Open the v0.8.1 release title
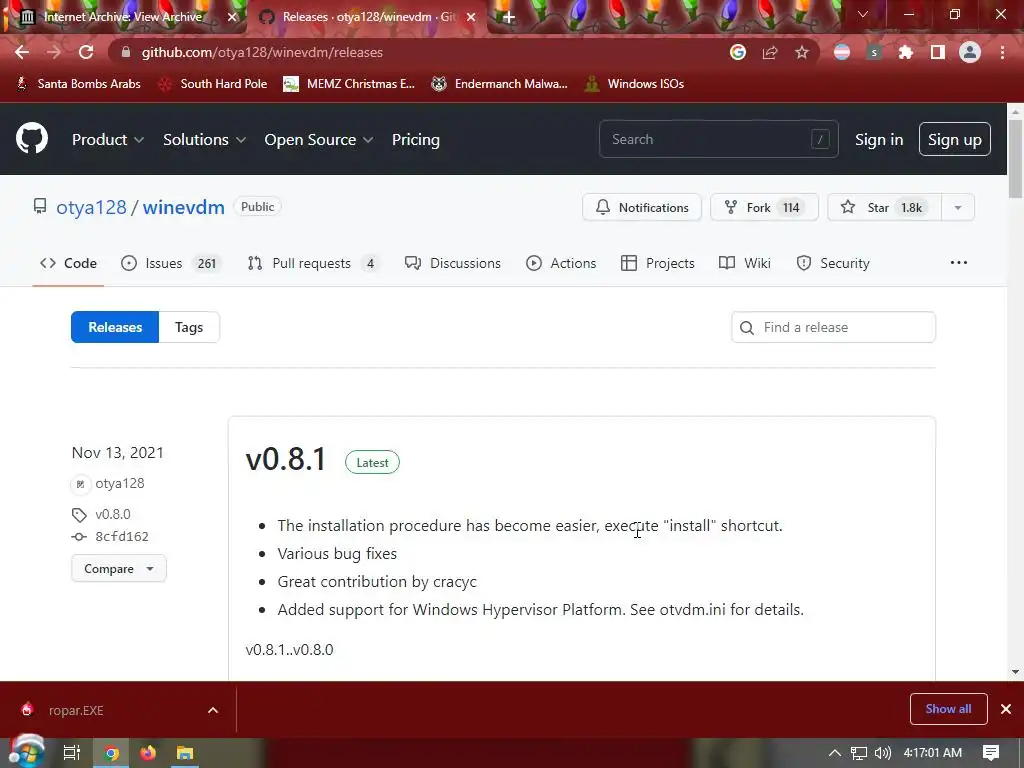The width and height of the screenshot is (1024, 768). 285,459
